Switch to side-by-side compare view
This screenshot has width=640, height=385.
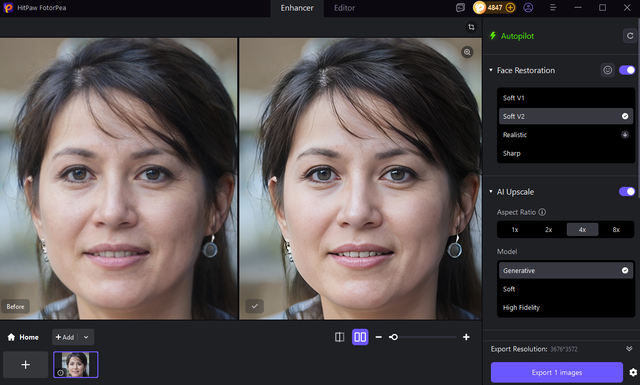click(x=360, y=337)
